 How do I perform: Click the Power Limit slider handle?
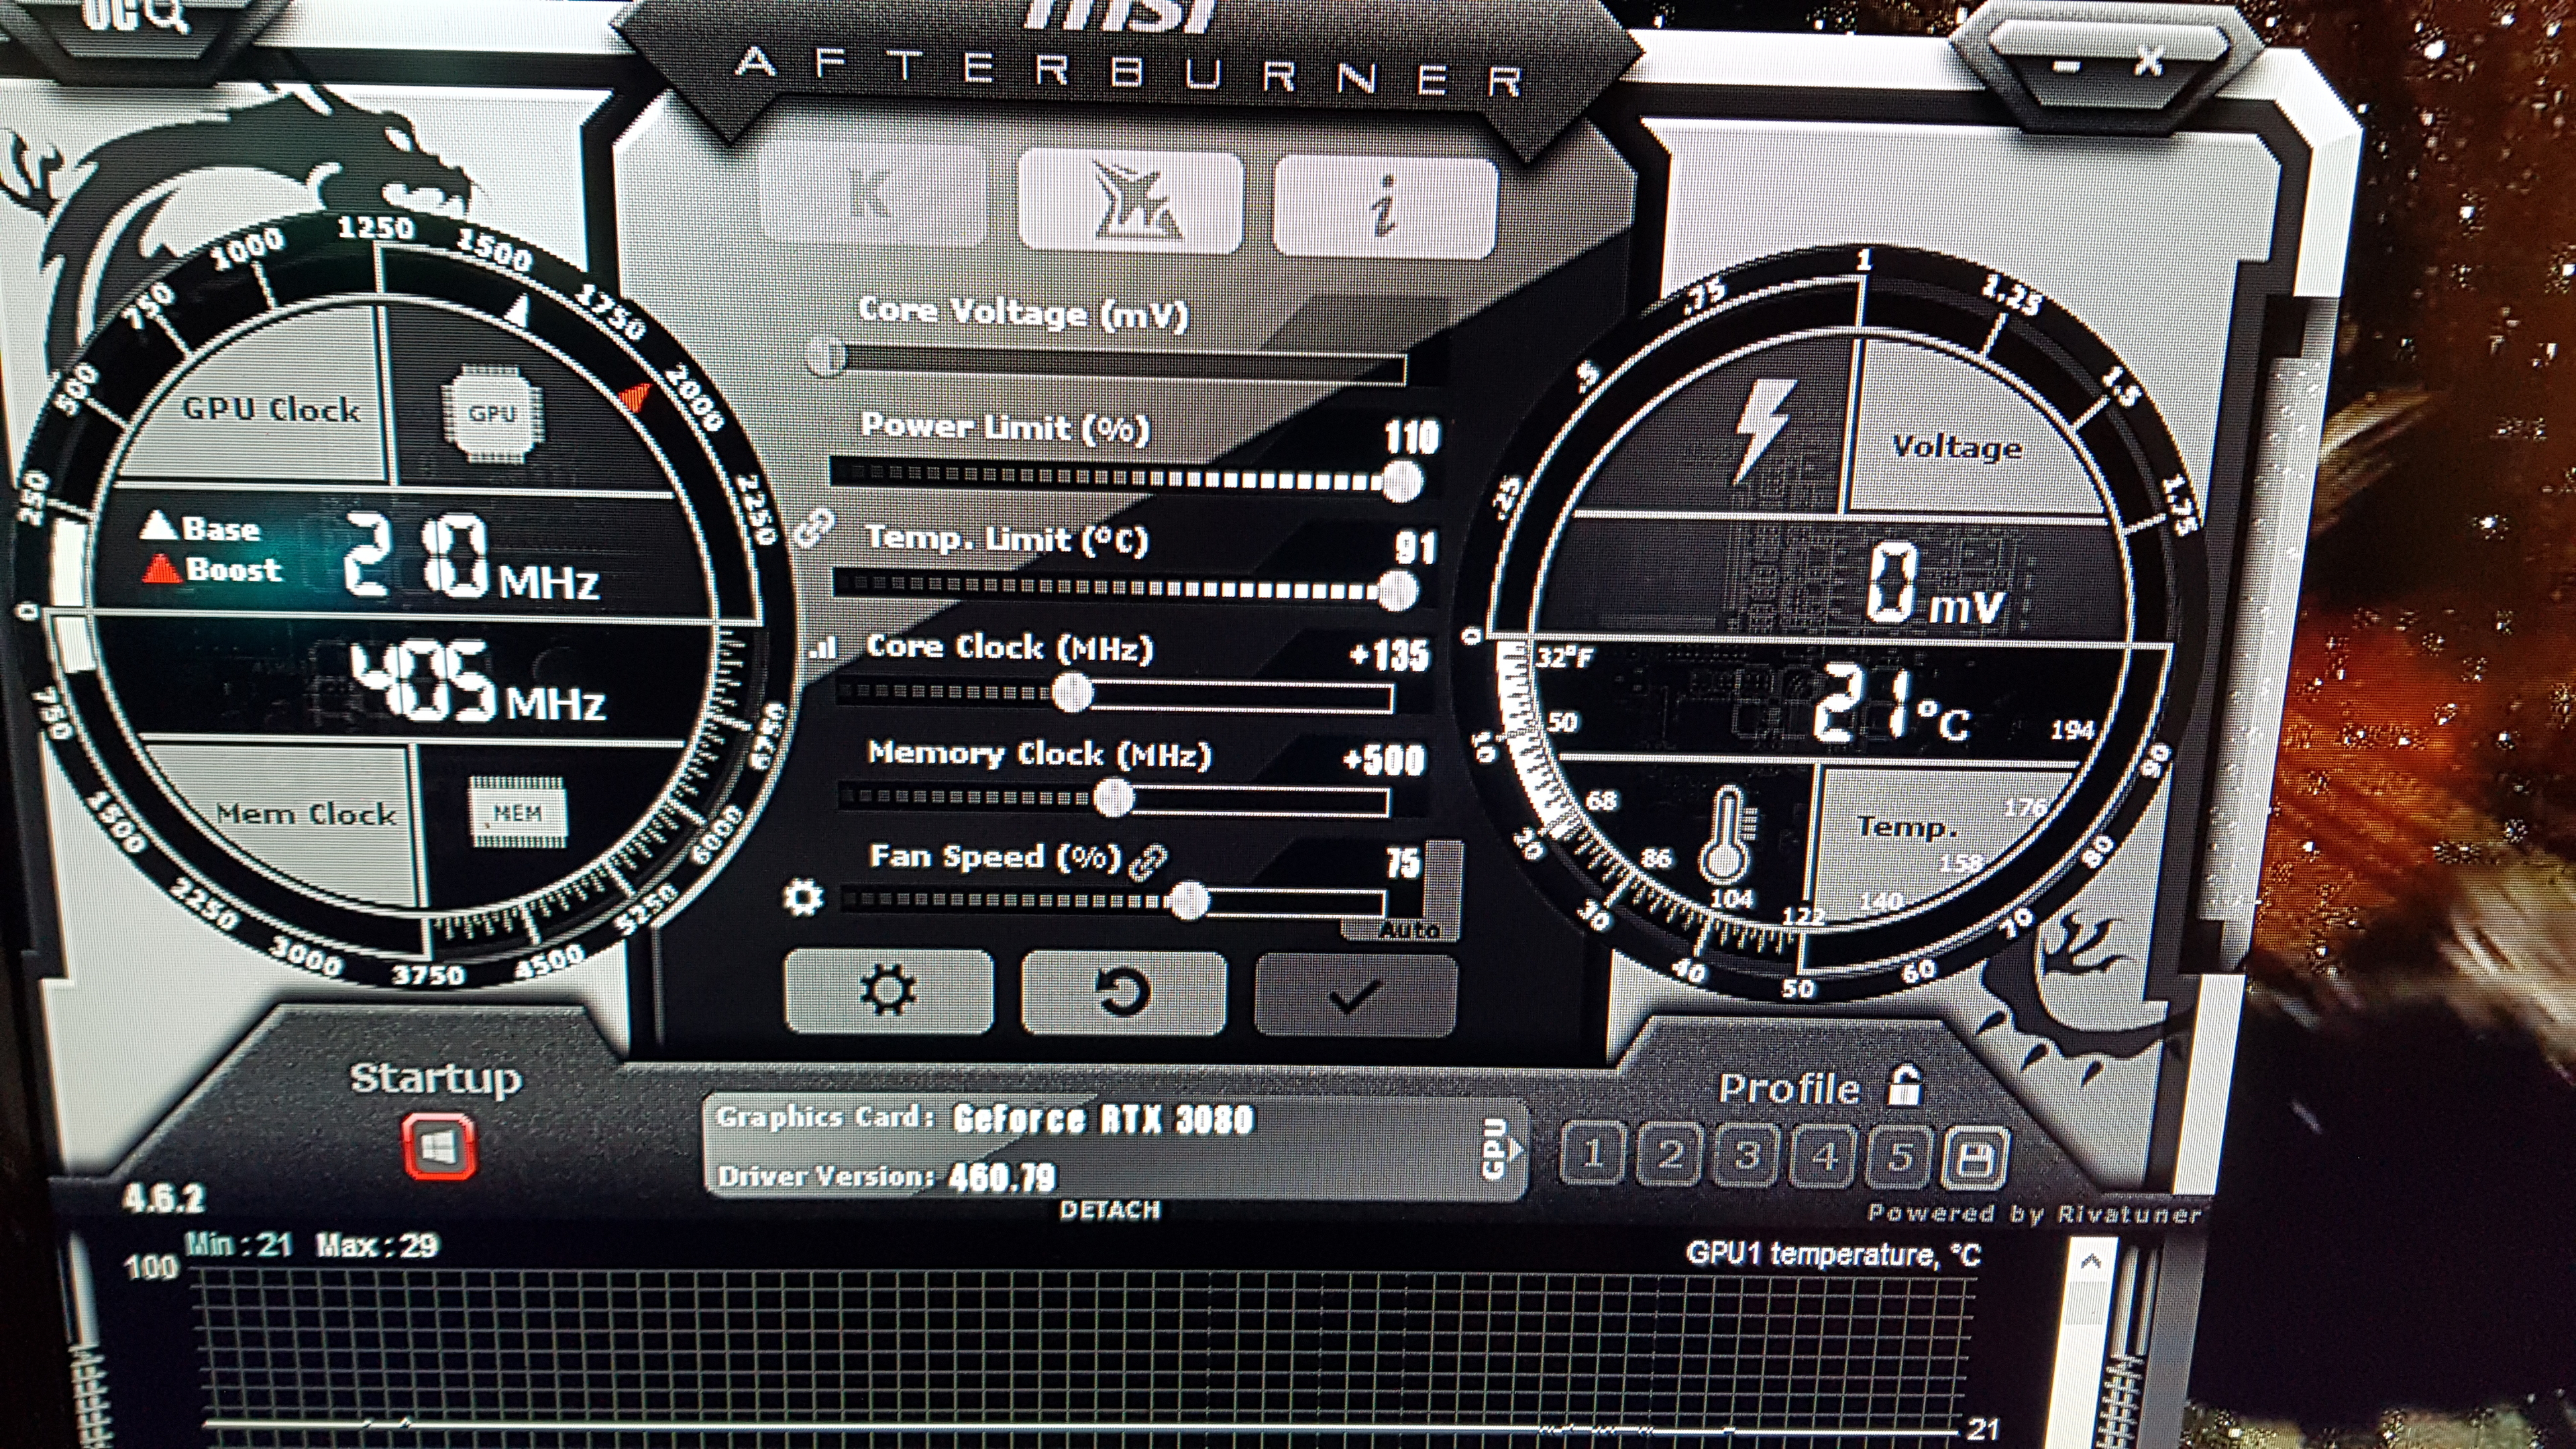pos(1402,483)
